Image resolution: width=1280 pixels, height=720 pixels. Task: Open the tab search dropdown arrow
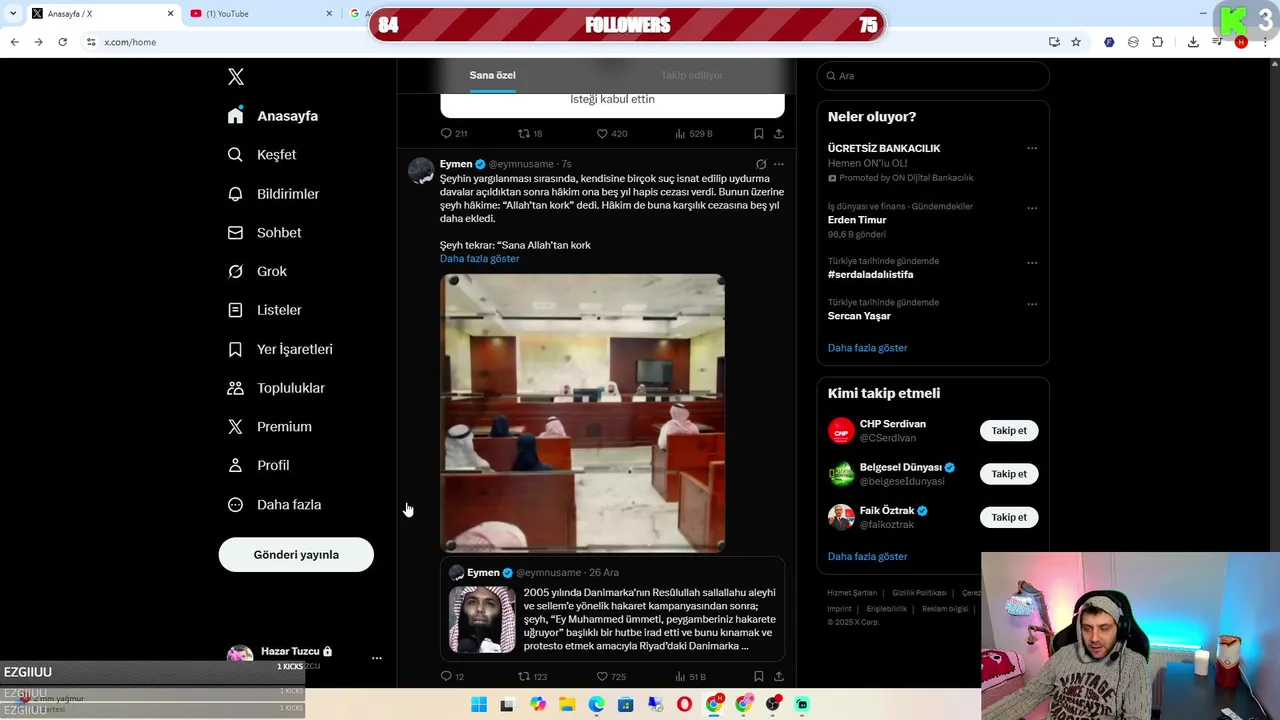coord(13,14)
